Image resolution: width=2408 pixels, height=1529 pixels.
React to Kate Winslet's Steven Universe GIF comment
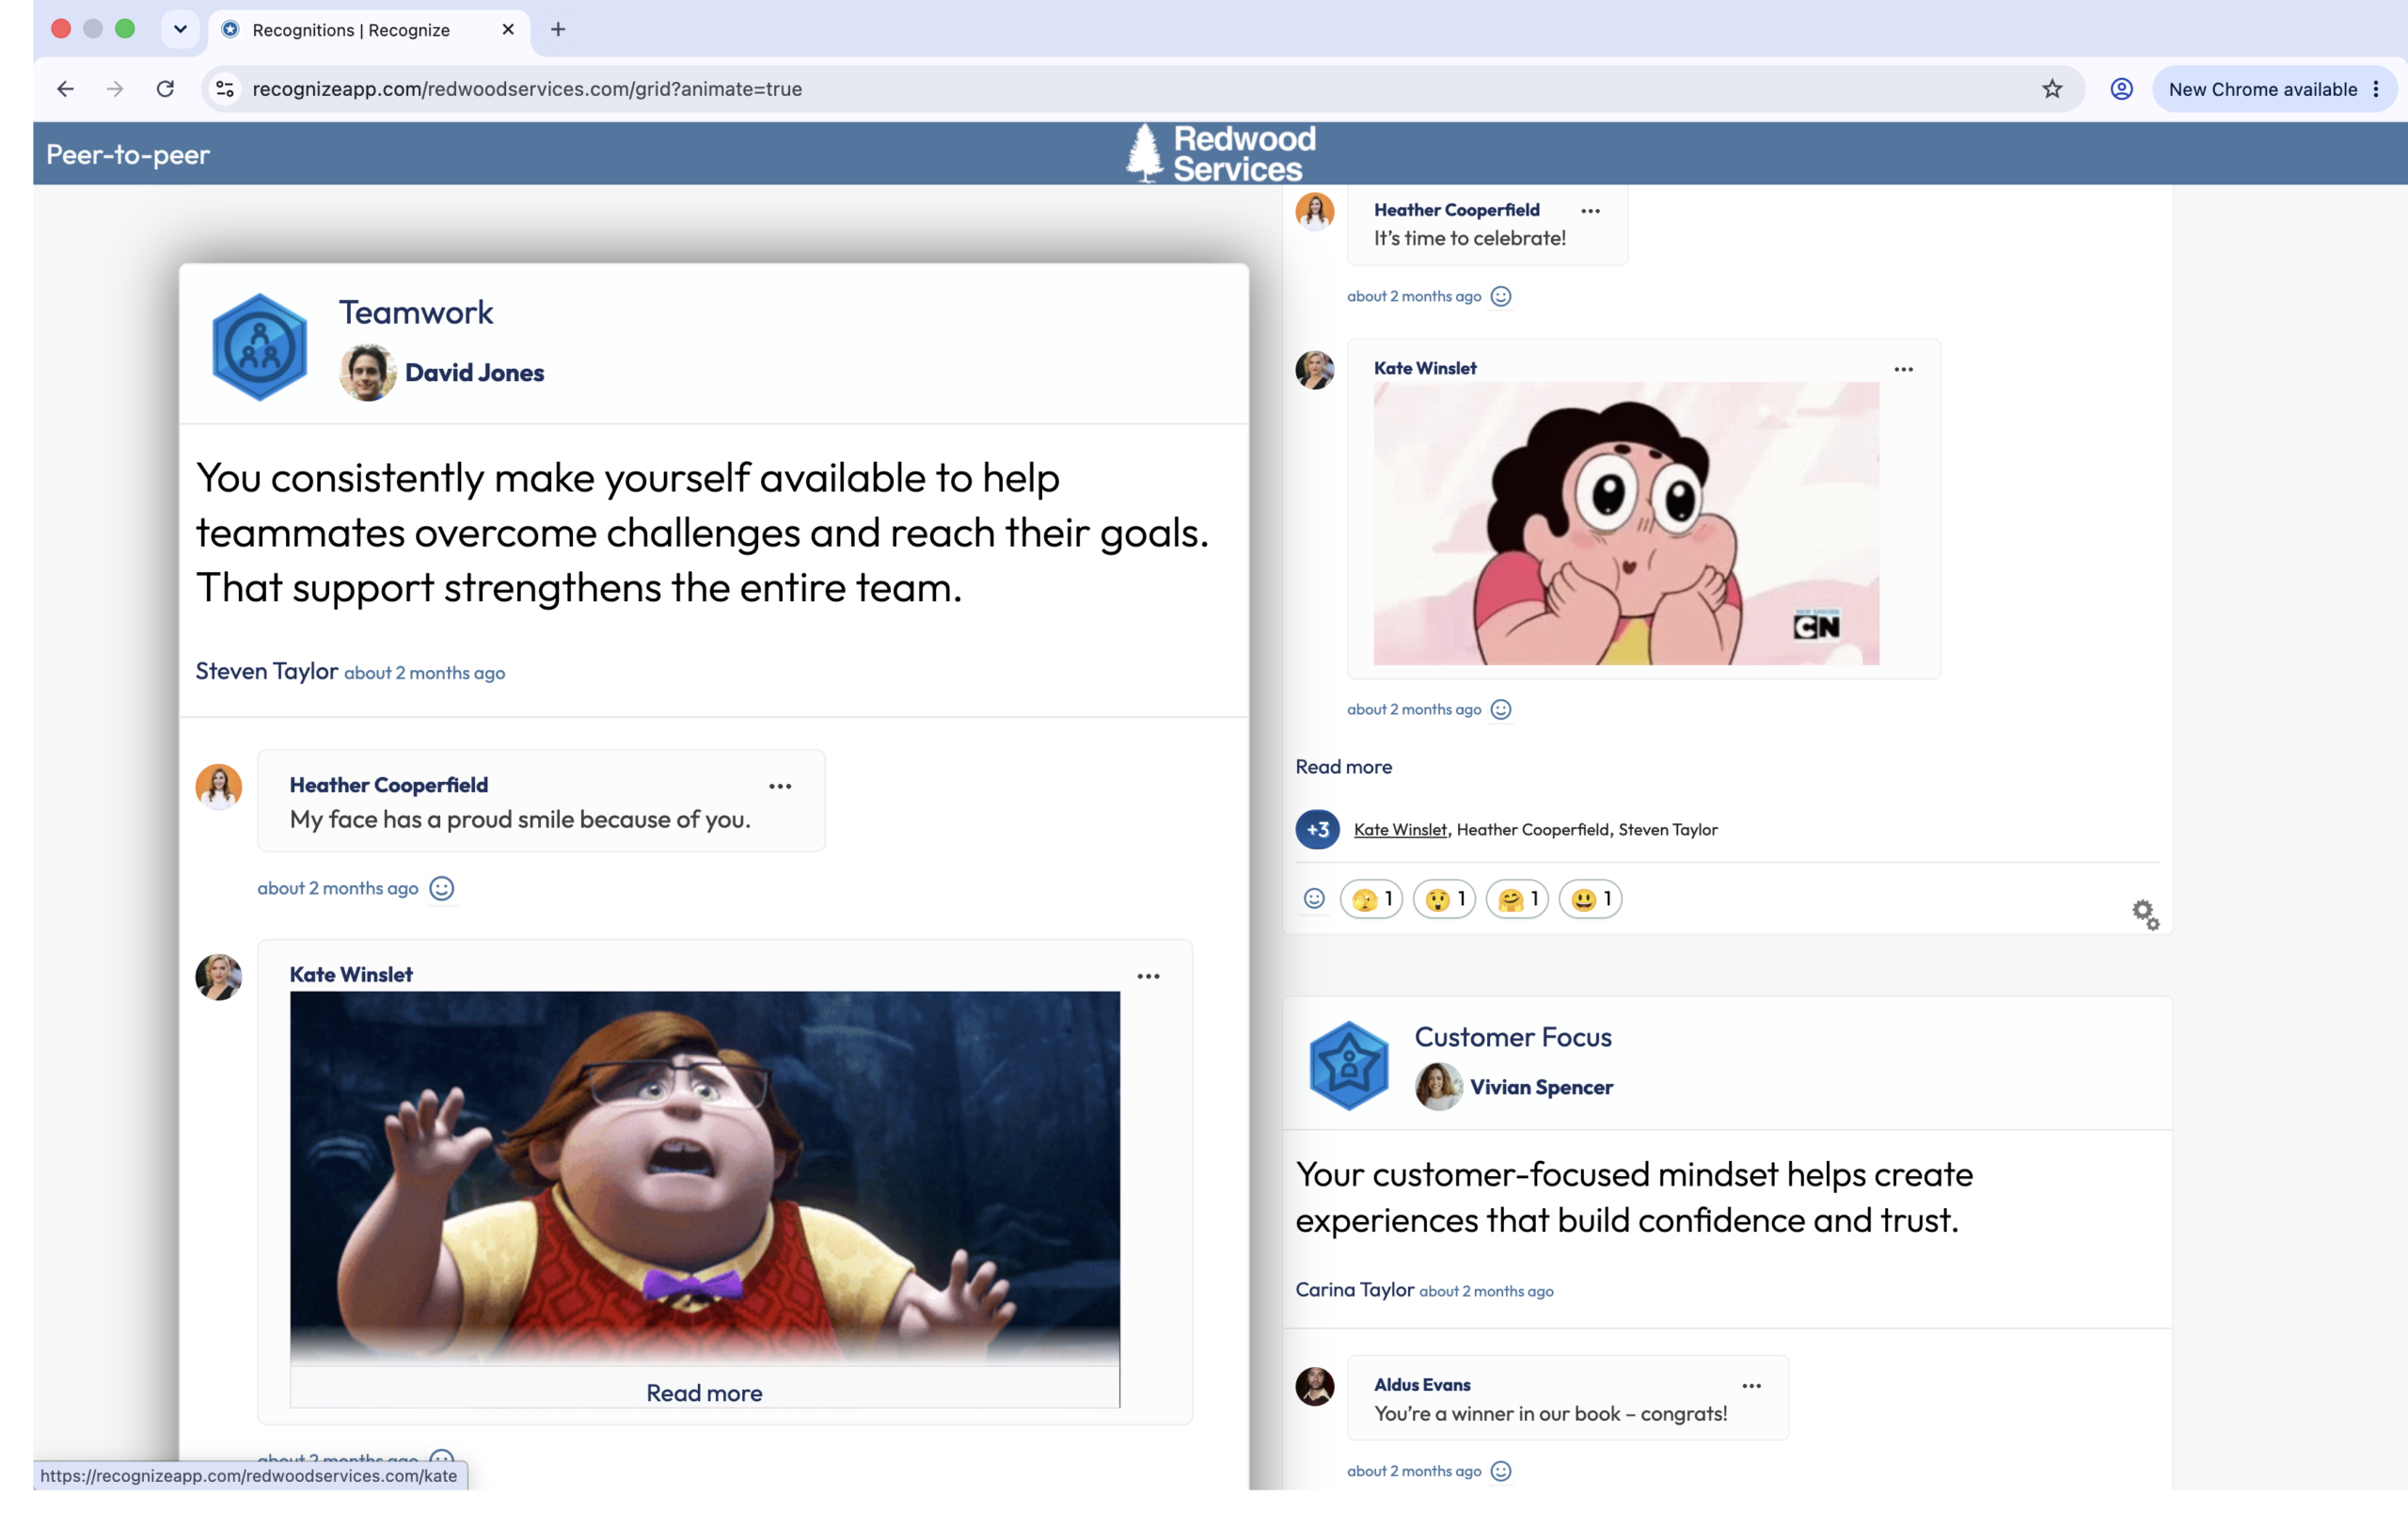point(1501,709)
